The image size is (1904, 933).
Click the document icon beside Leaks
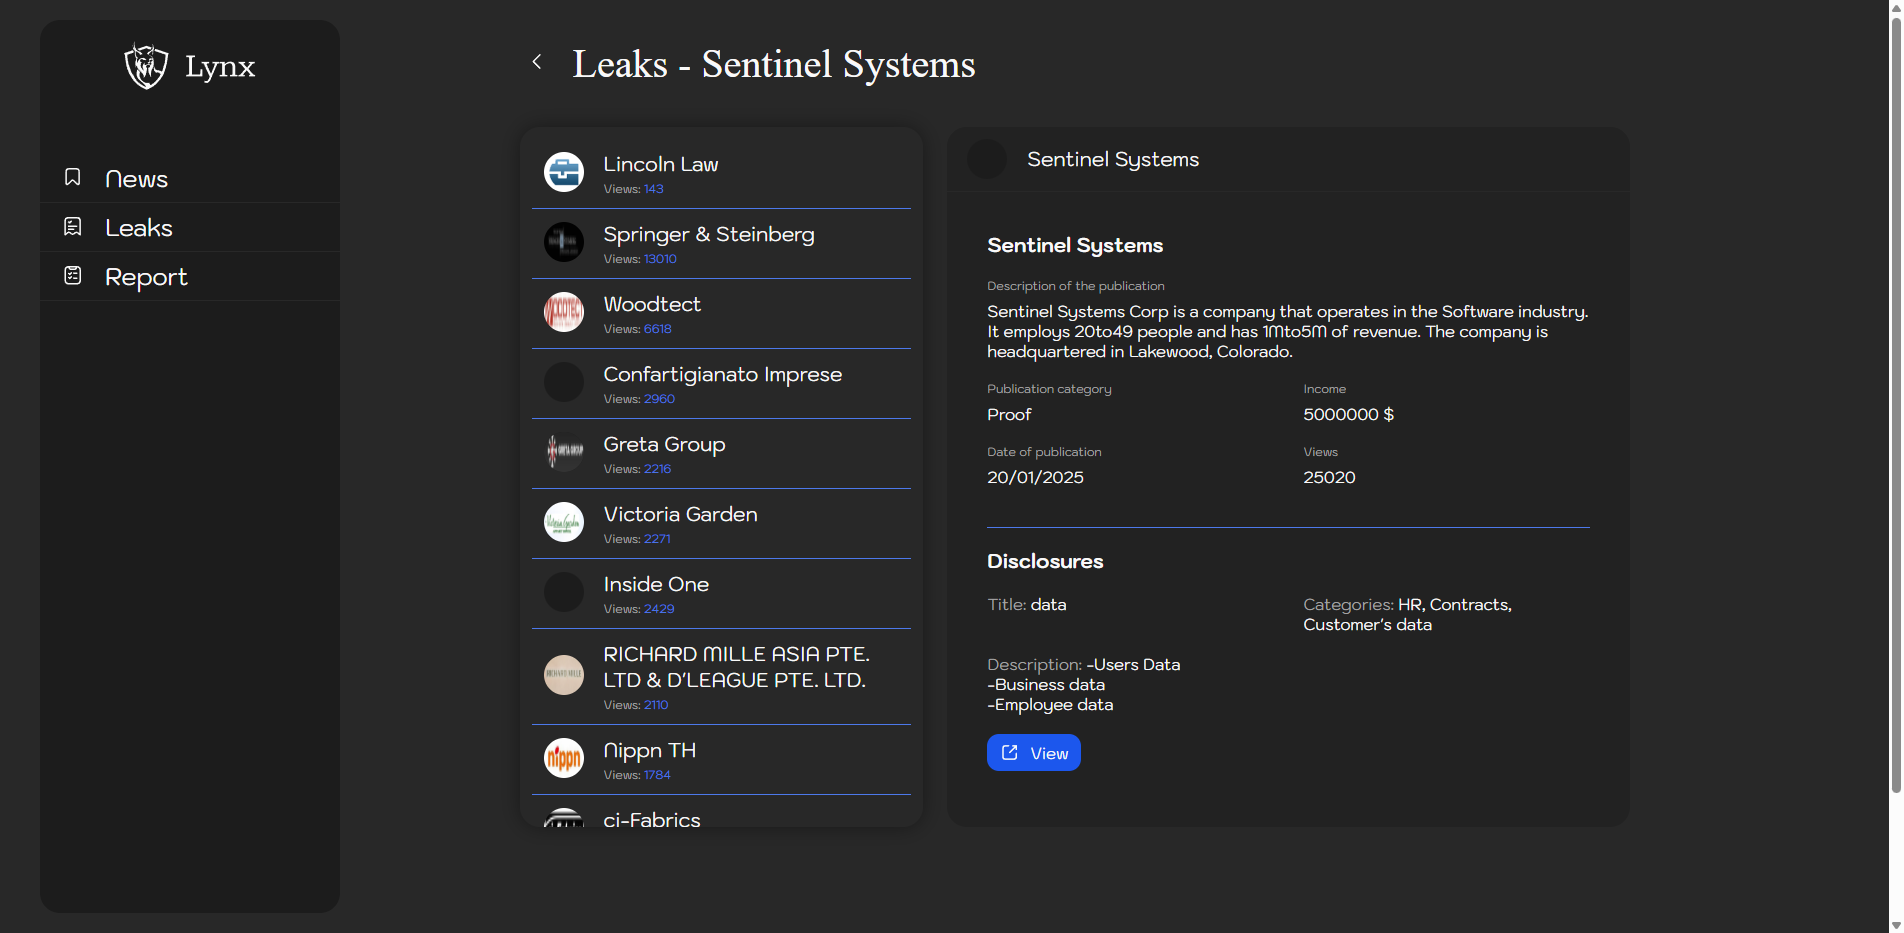click(73, 227)
